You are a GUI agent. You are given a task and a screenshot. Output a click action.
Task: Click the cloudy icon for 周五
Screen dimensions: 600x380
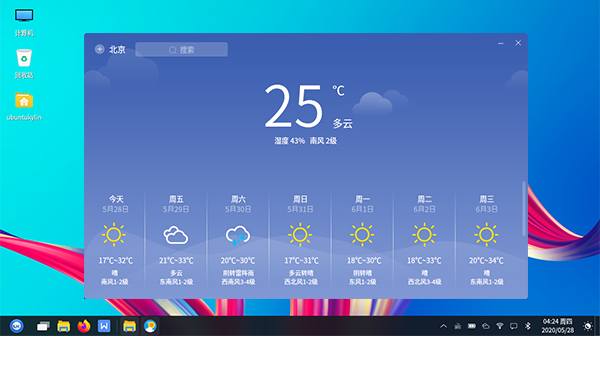click(x=176, y=235)
